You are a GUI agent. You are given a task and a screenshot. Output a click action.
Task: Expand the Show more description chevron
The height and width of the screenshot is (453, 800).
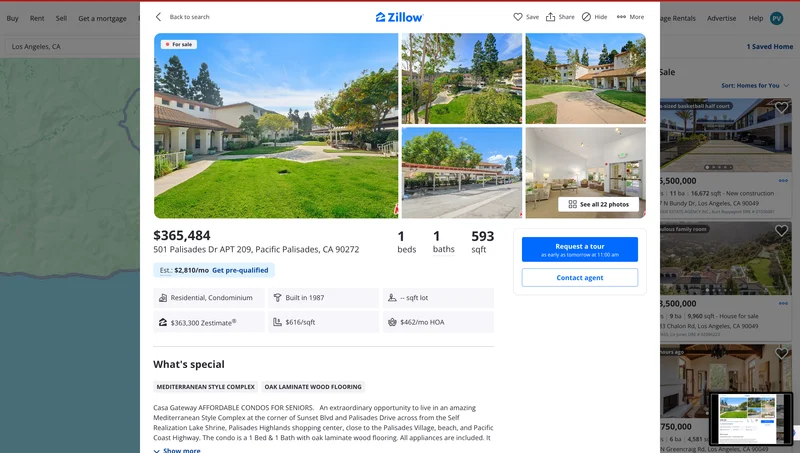coord(157,450)
